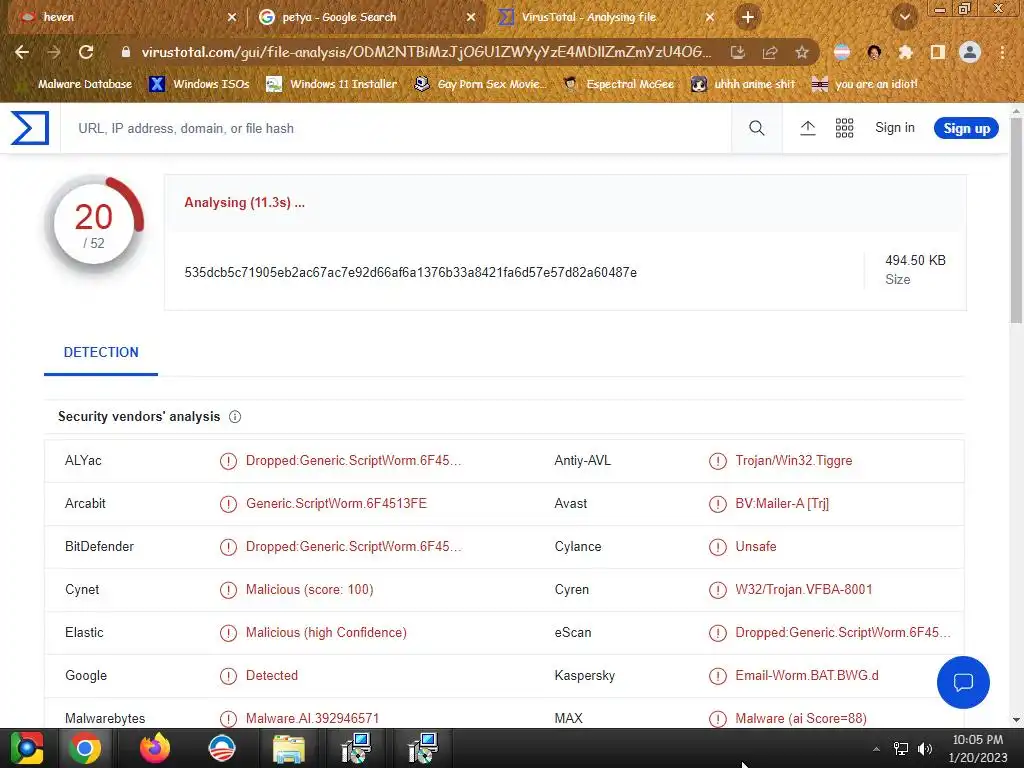This screenshot has height=768, width=1024.
Task: Open the apps grid menu icon
Action: (x=844, y=128)
